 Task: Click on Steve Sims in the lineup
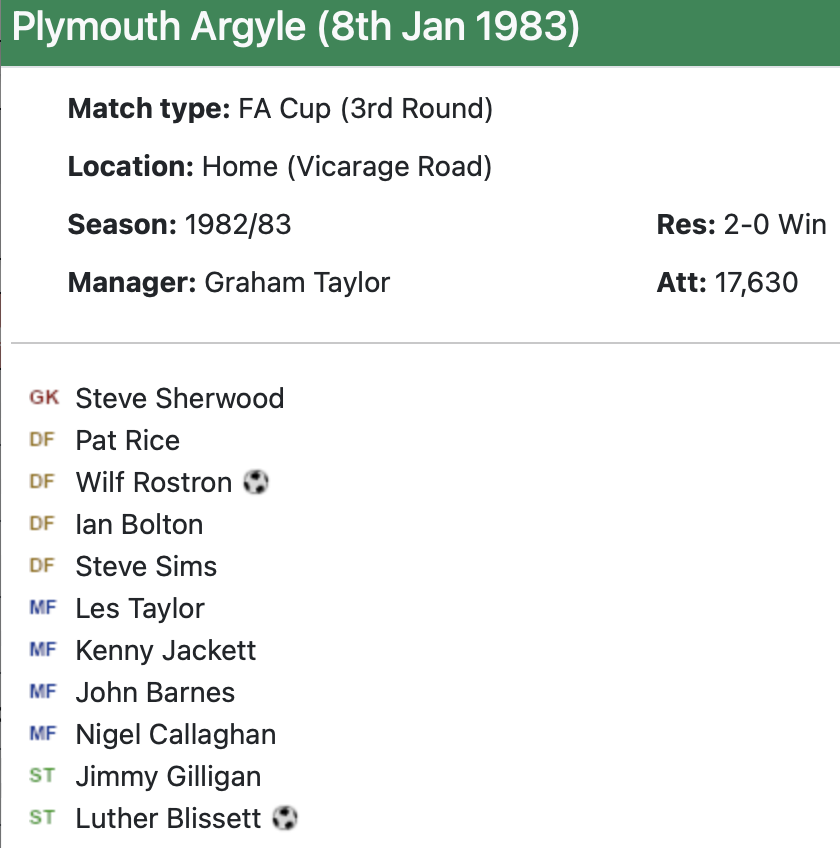pos(146,567)
